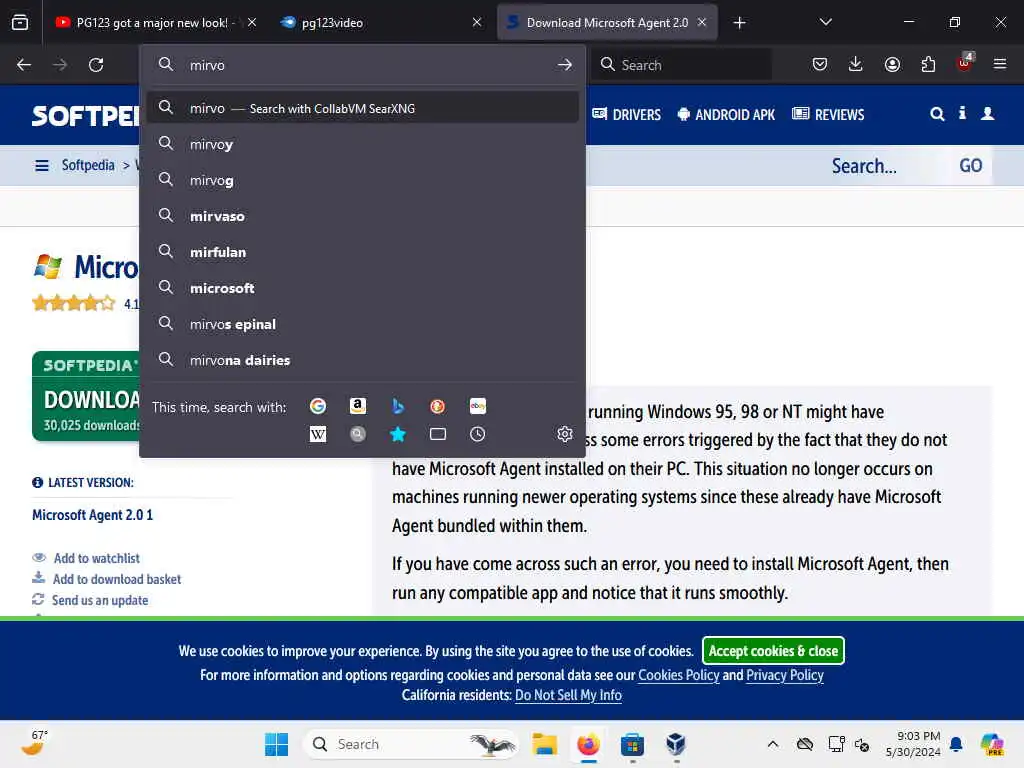
Task: Choose the microsoft suggestion
Action: (362, 287)
